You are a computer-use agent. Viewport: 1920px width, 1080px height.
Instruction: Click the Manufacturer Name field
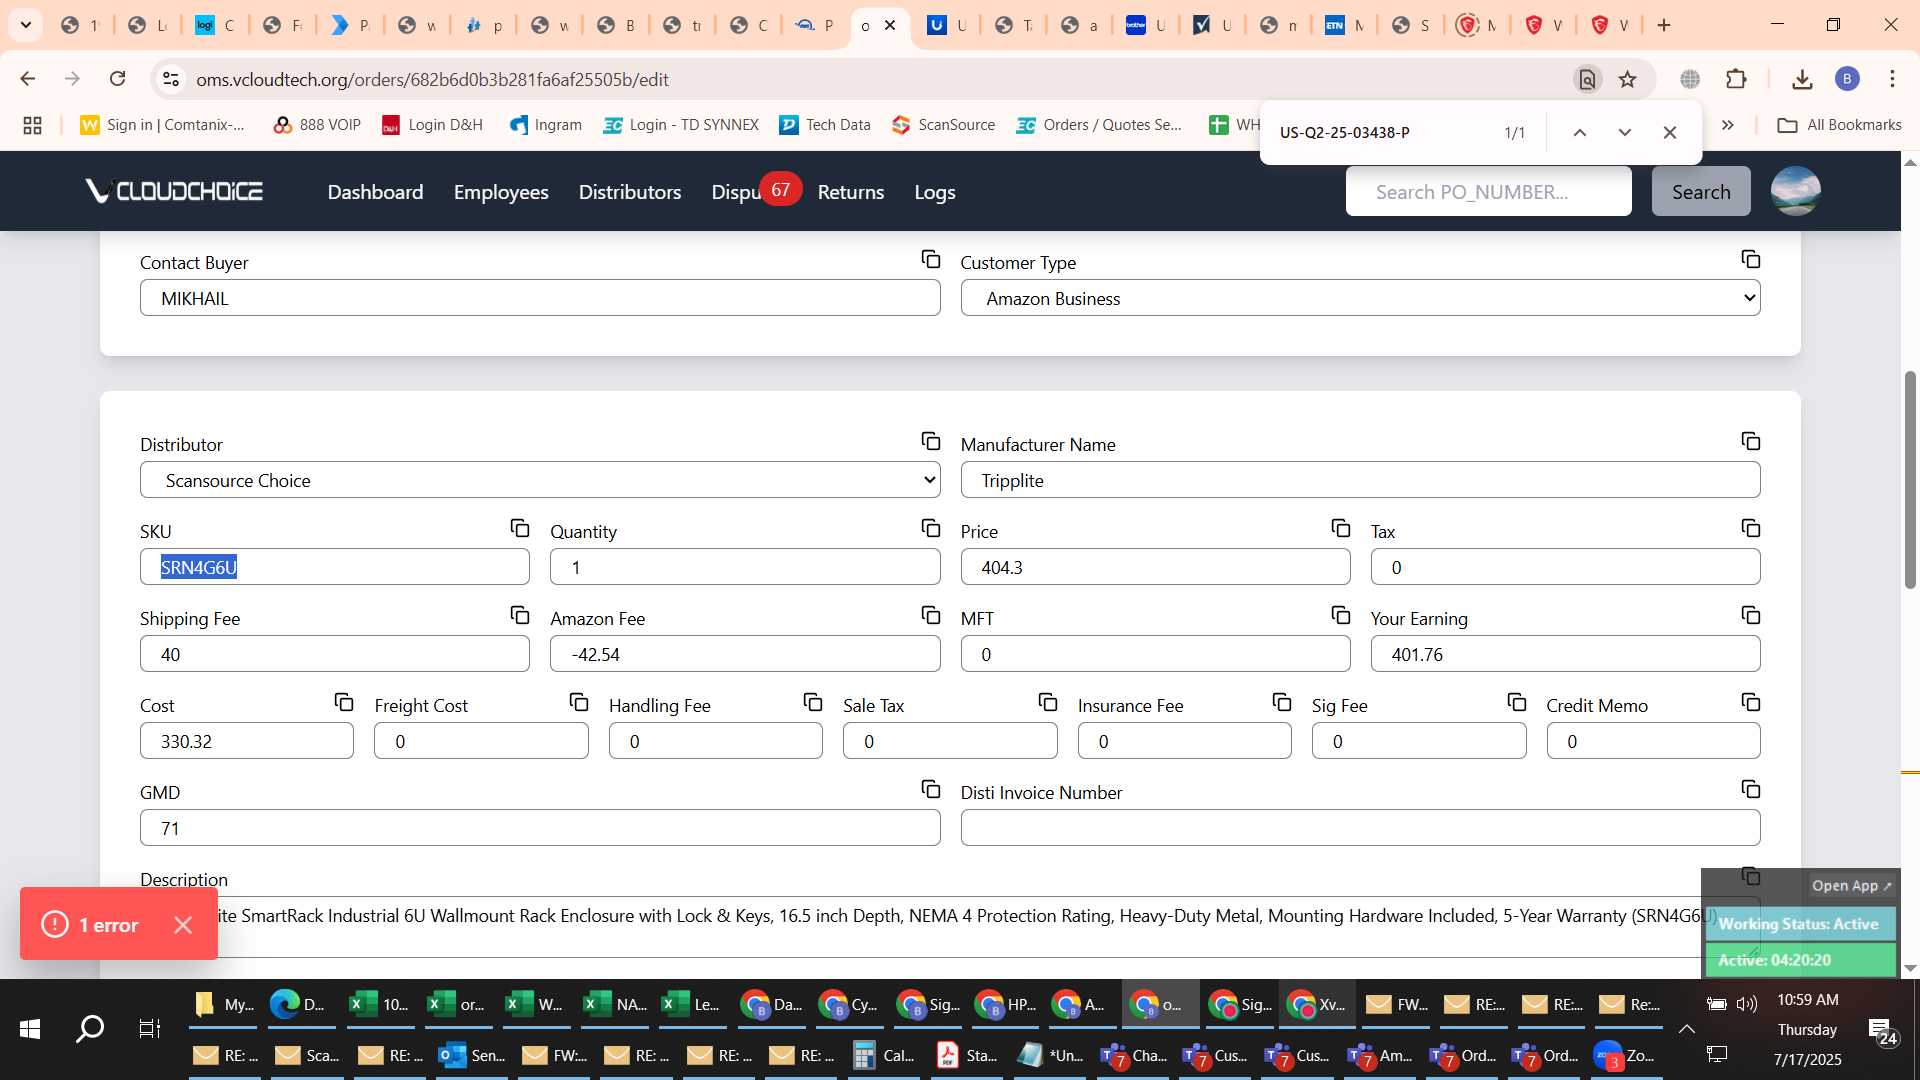[x=1360, y=480]
